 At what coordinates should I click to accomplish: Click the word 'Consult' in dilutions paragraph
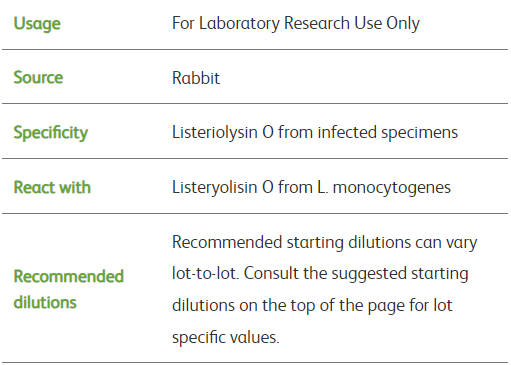click(x=271, y=273)
